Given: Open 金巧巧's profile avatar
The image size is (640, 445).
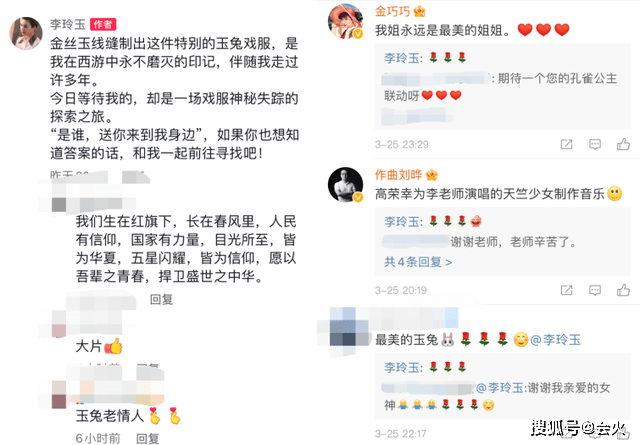Looking at the screenshot, I should [x=346, y=21].
